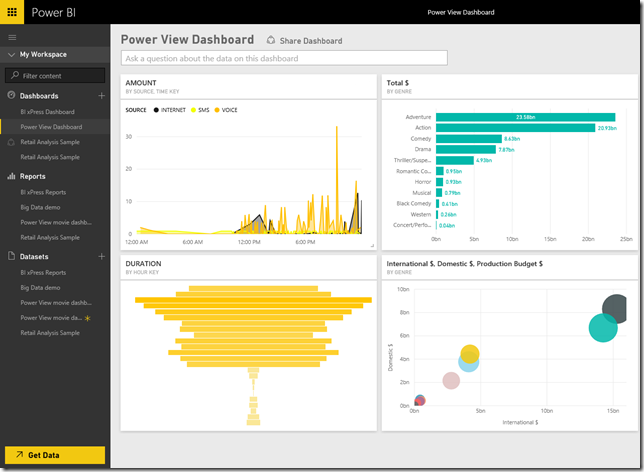Click the yellow bubble in scatter chart
This screenshot has width=644, height=472.
click(470, 354)
